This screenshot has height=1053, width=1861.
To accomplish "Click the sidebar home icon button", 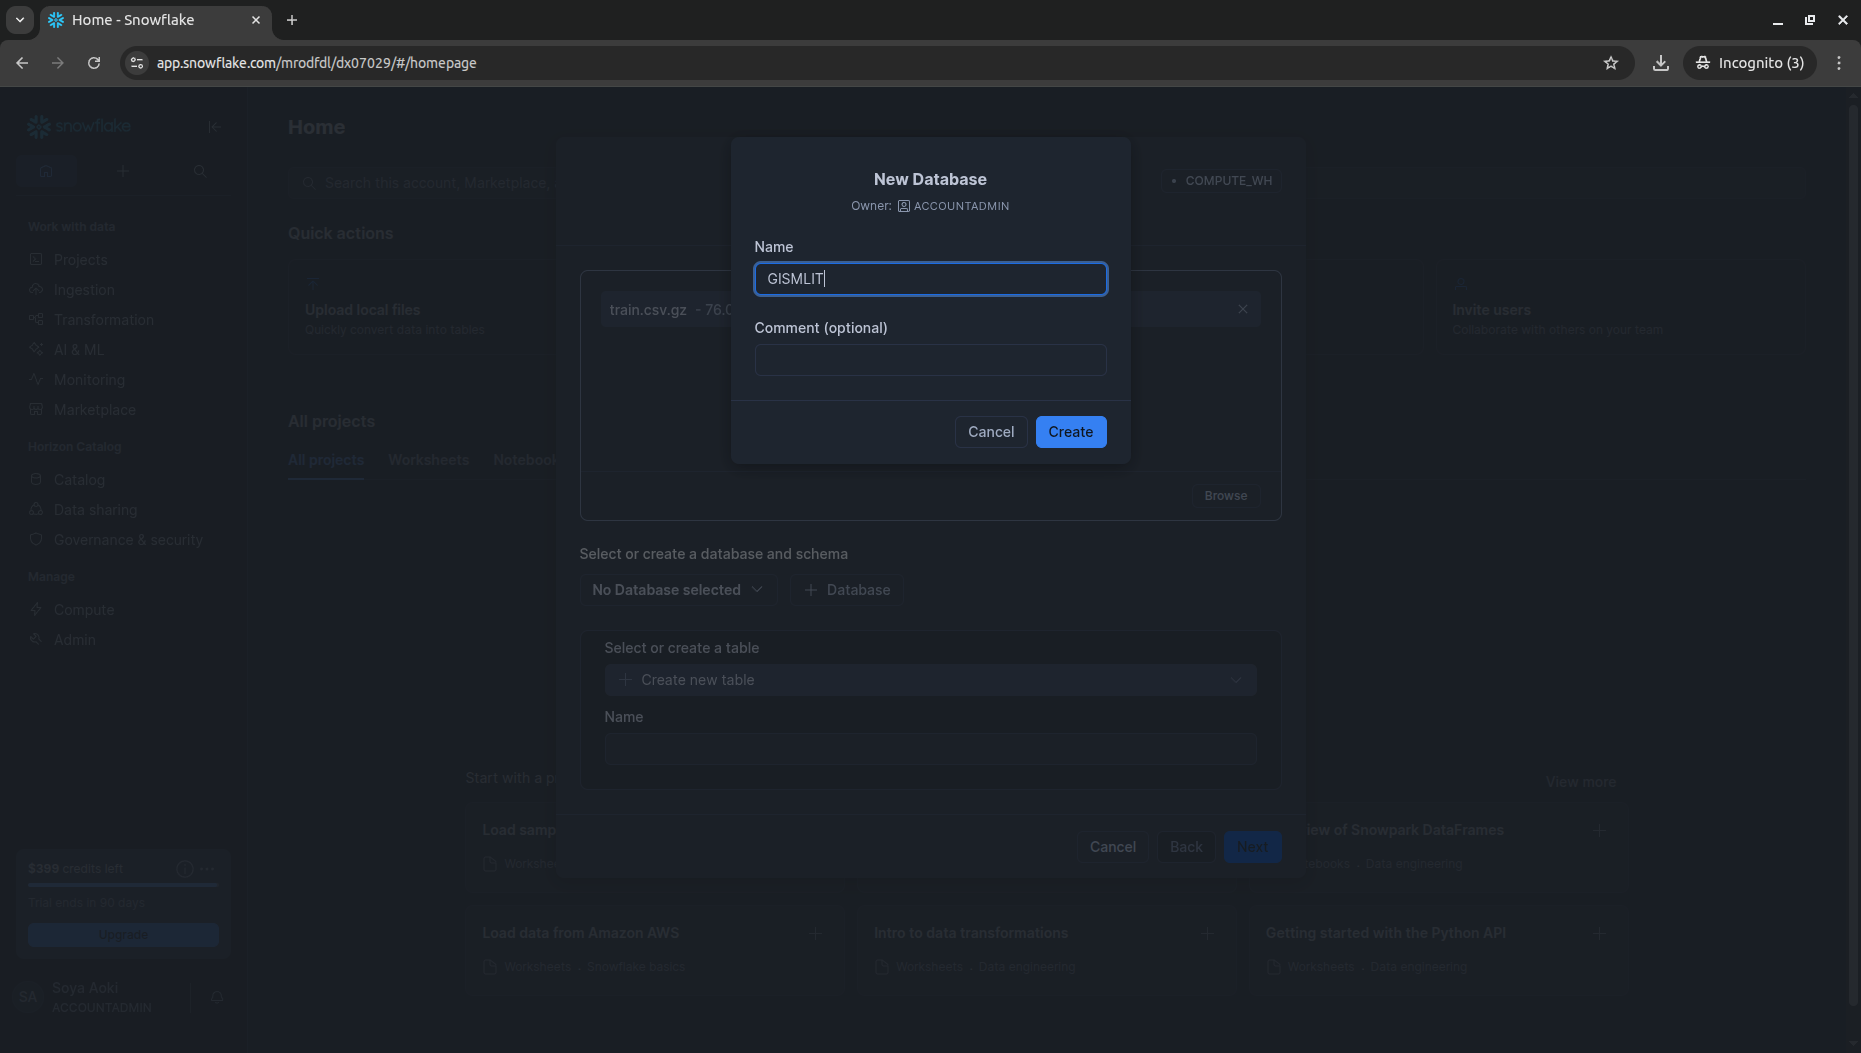I will pos(46,171).
